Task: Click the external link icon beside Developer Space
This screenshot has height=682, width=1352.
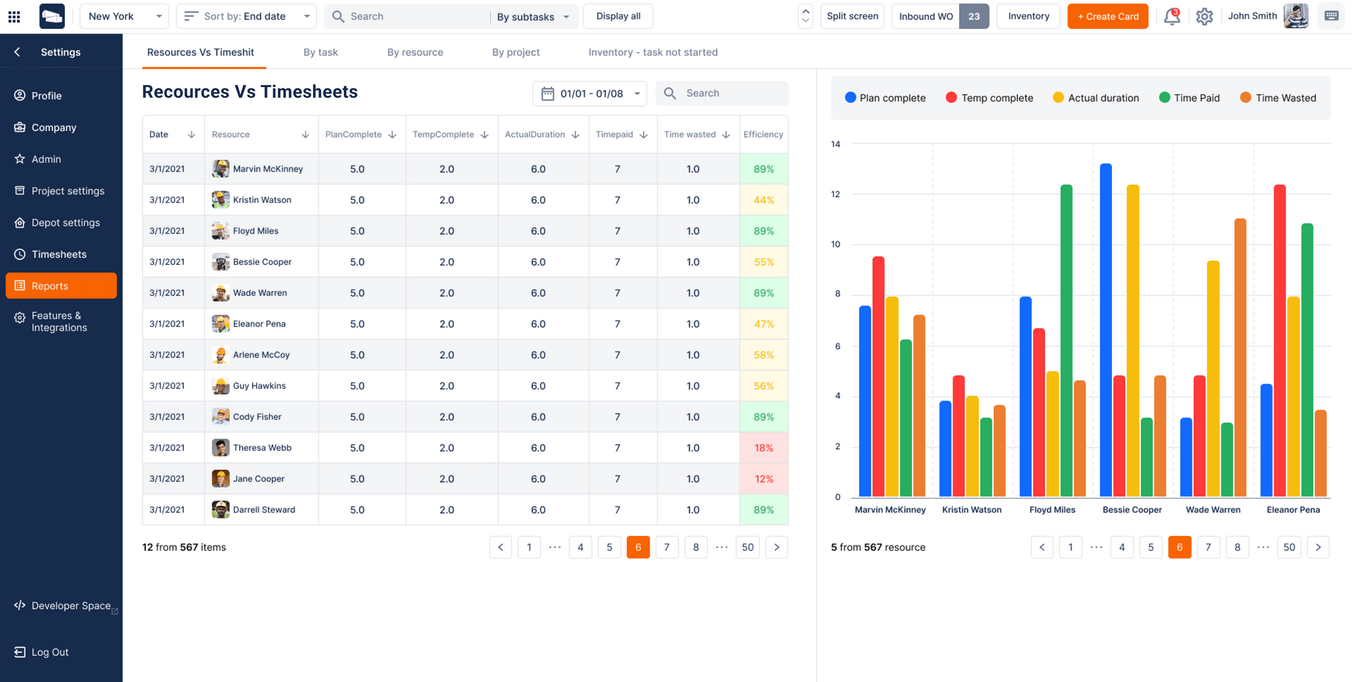Action: (x=115, y=610)
